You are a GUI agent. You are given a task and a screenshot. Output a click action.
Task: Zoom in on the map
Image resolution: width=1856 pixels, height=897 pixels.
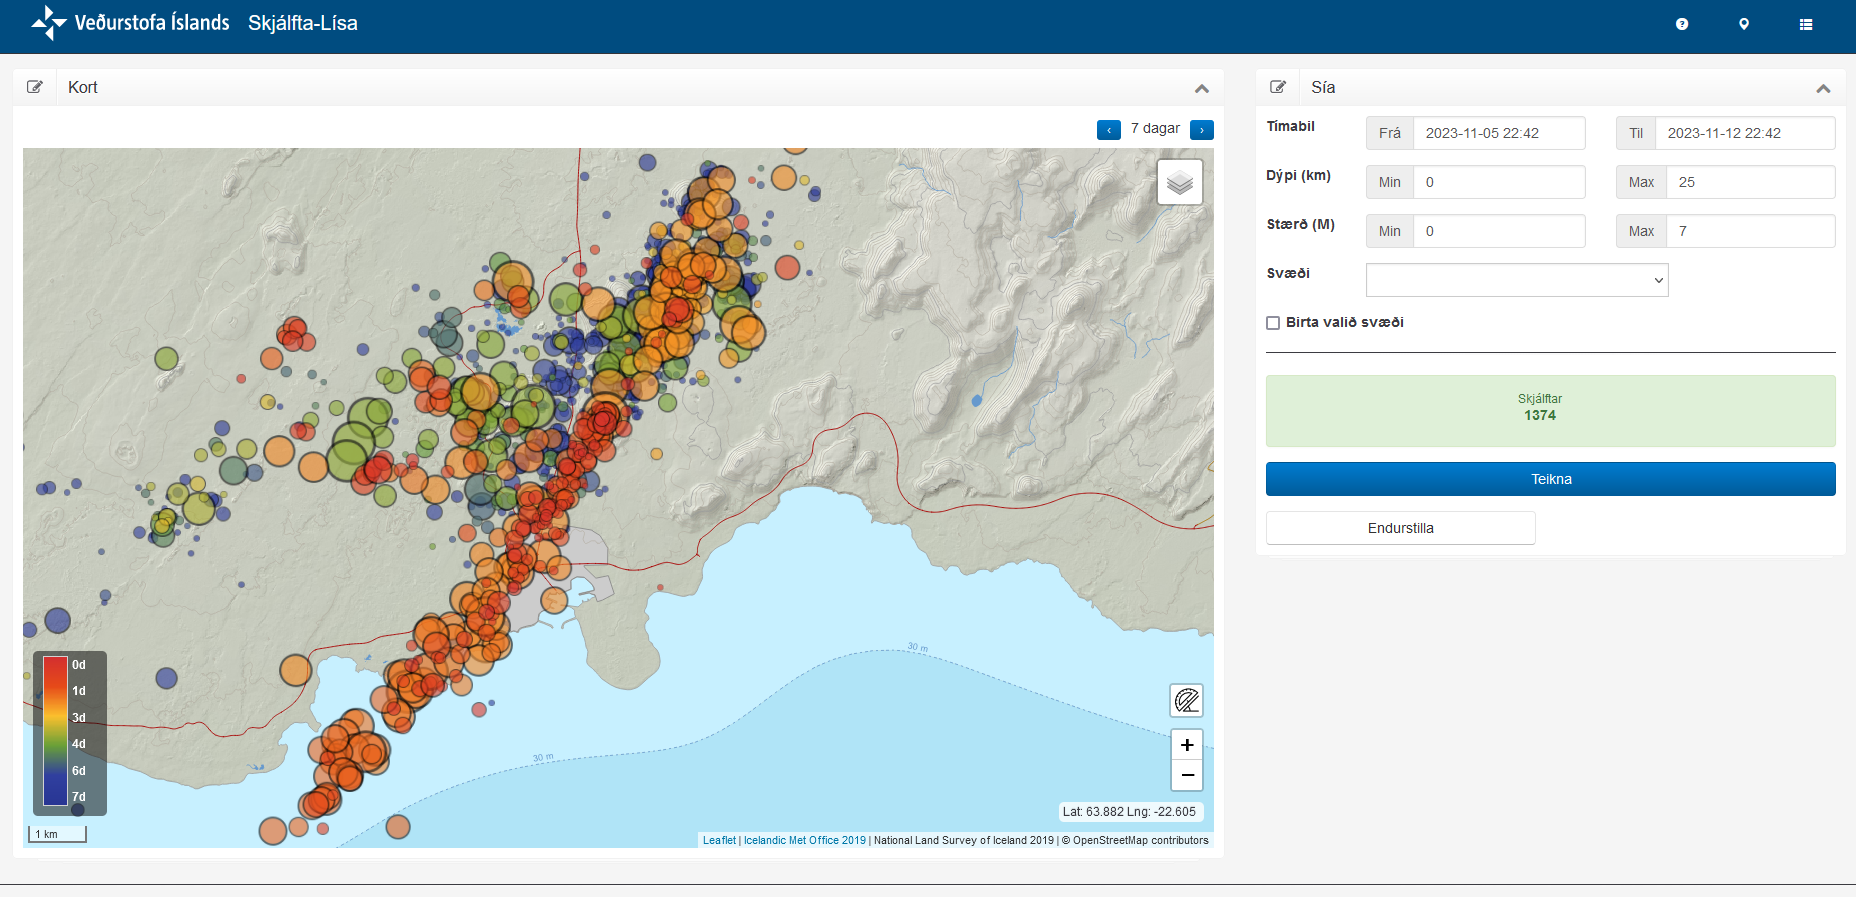tap(1187, 745)
